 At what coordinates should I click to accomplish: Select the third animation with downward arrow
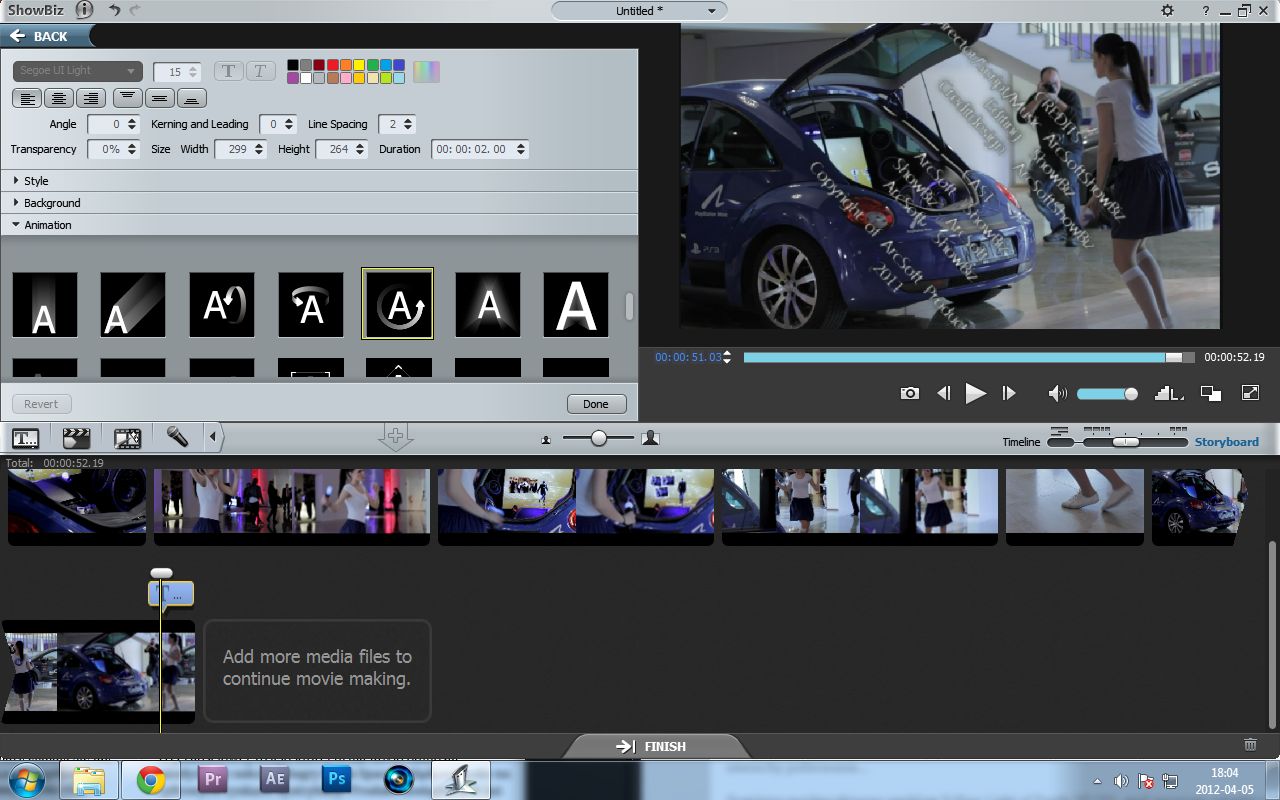(221, 304)
